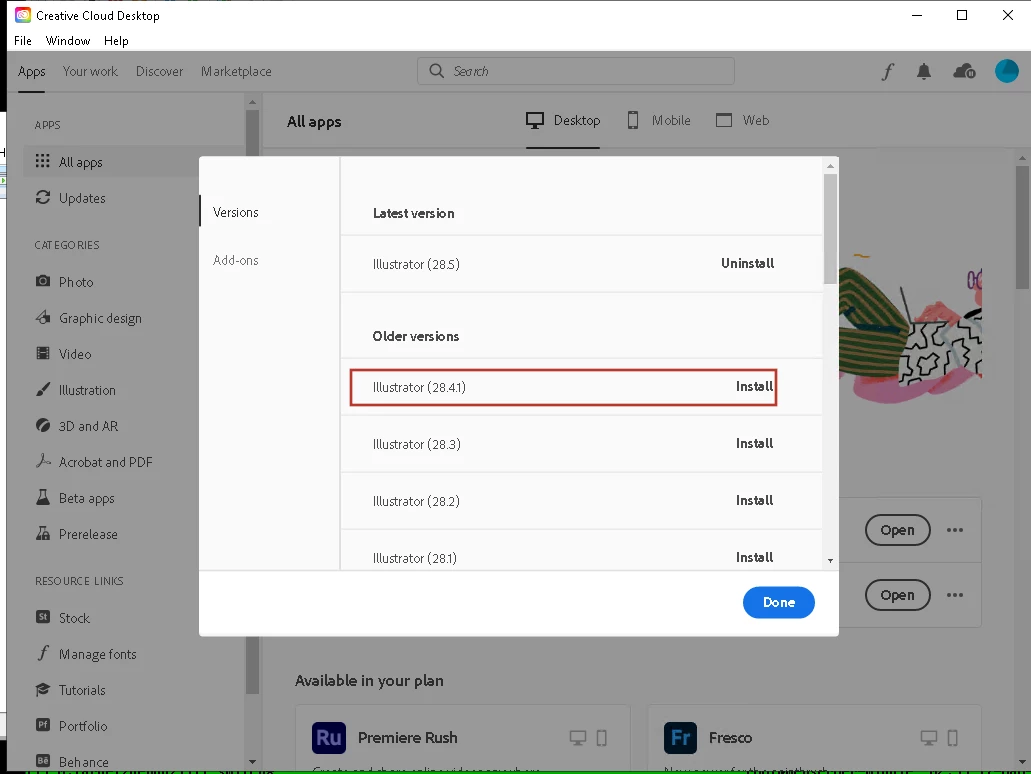Screen dimensions: 1031x774
Task: Click the sidebar scroll-up arrow
Action: [x=252, y=103]
